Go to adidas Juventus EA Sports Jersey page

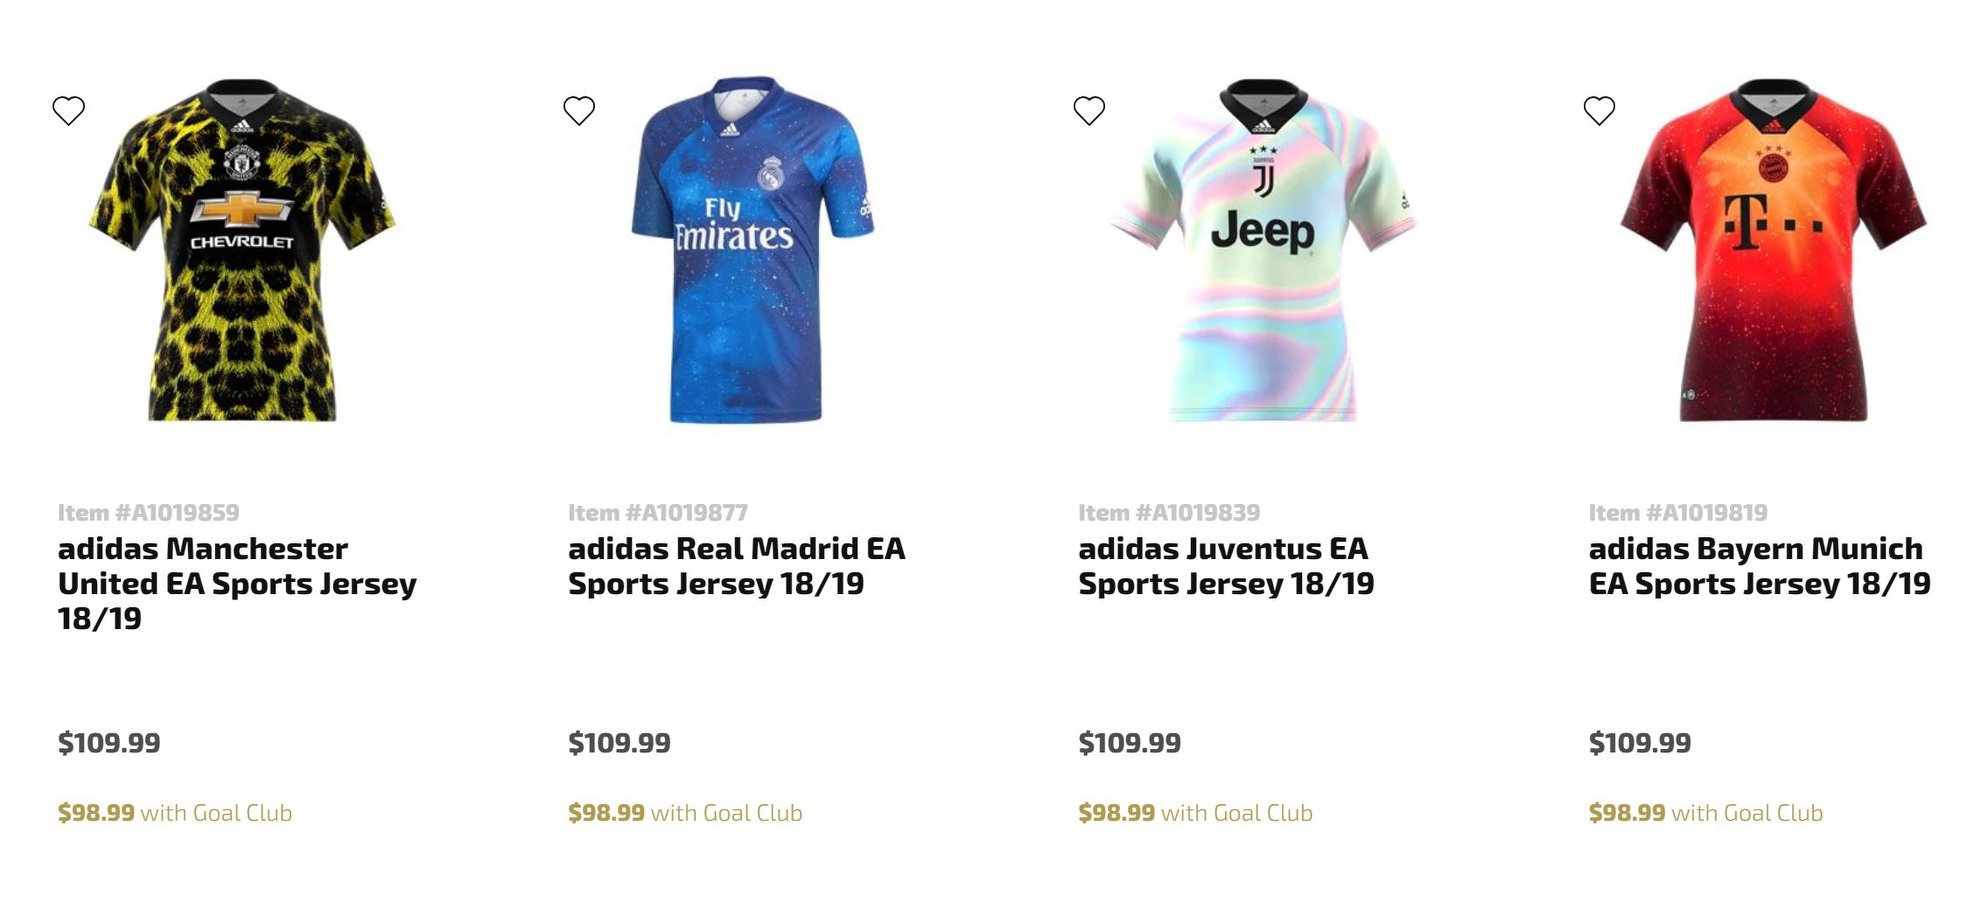pyautogui.click(x=1226, y=566)
